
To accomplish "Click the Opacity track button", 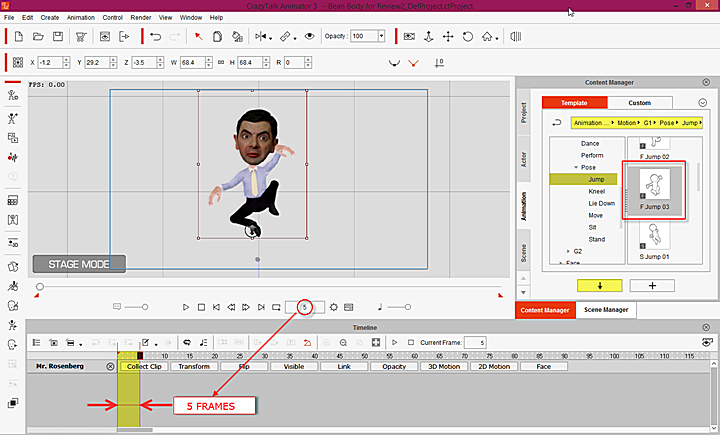I will pos(394,366).
